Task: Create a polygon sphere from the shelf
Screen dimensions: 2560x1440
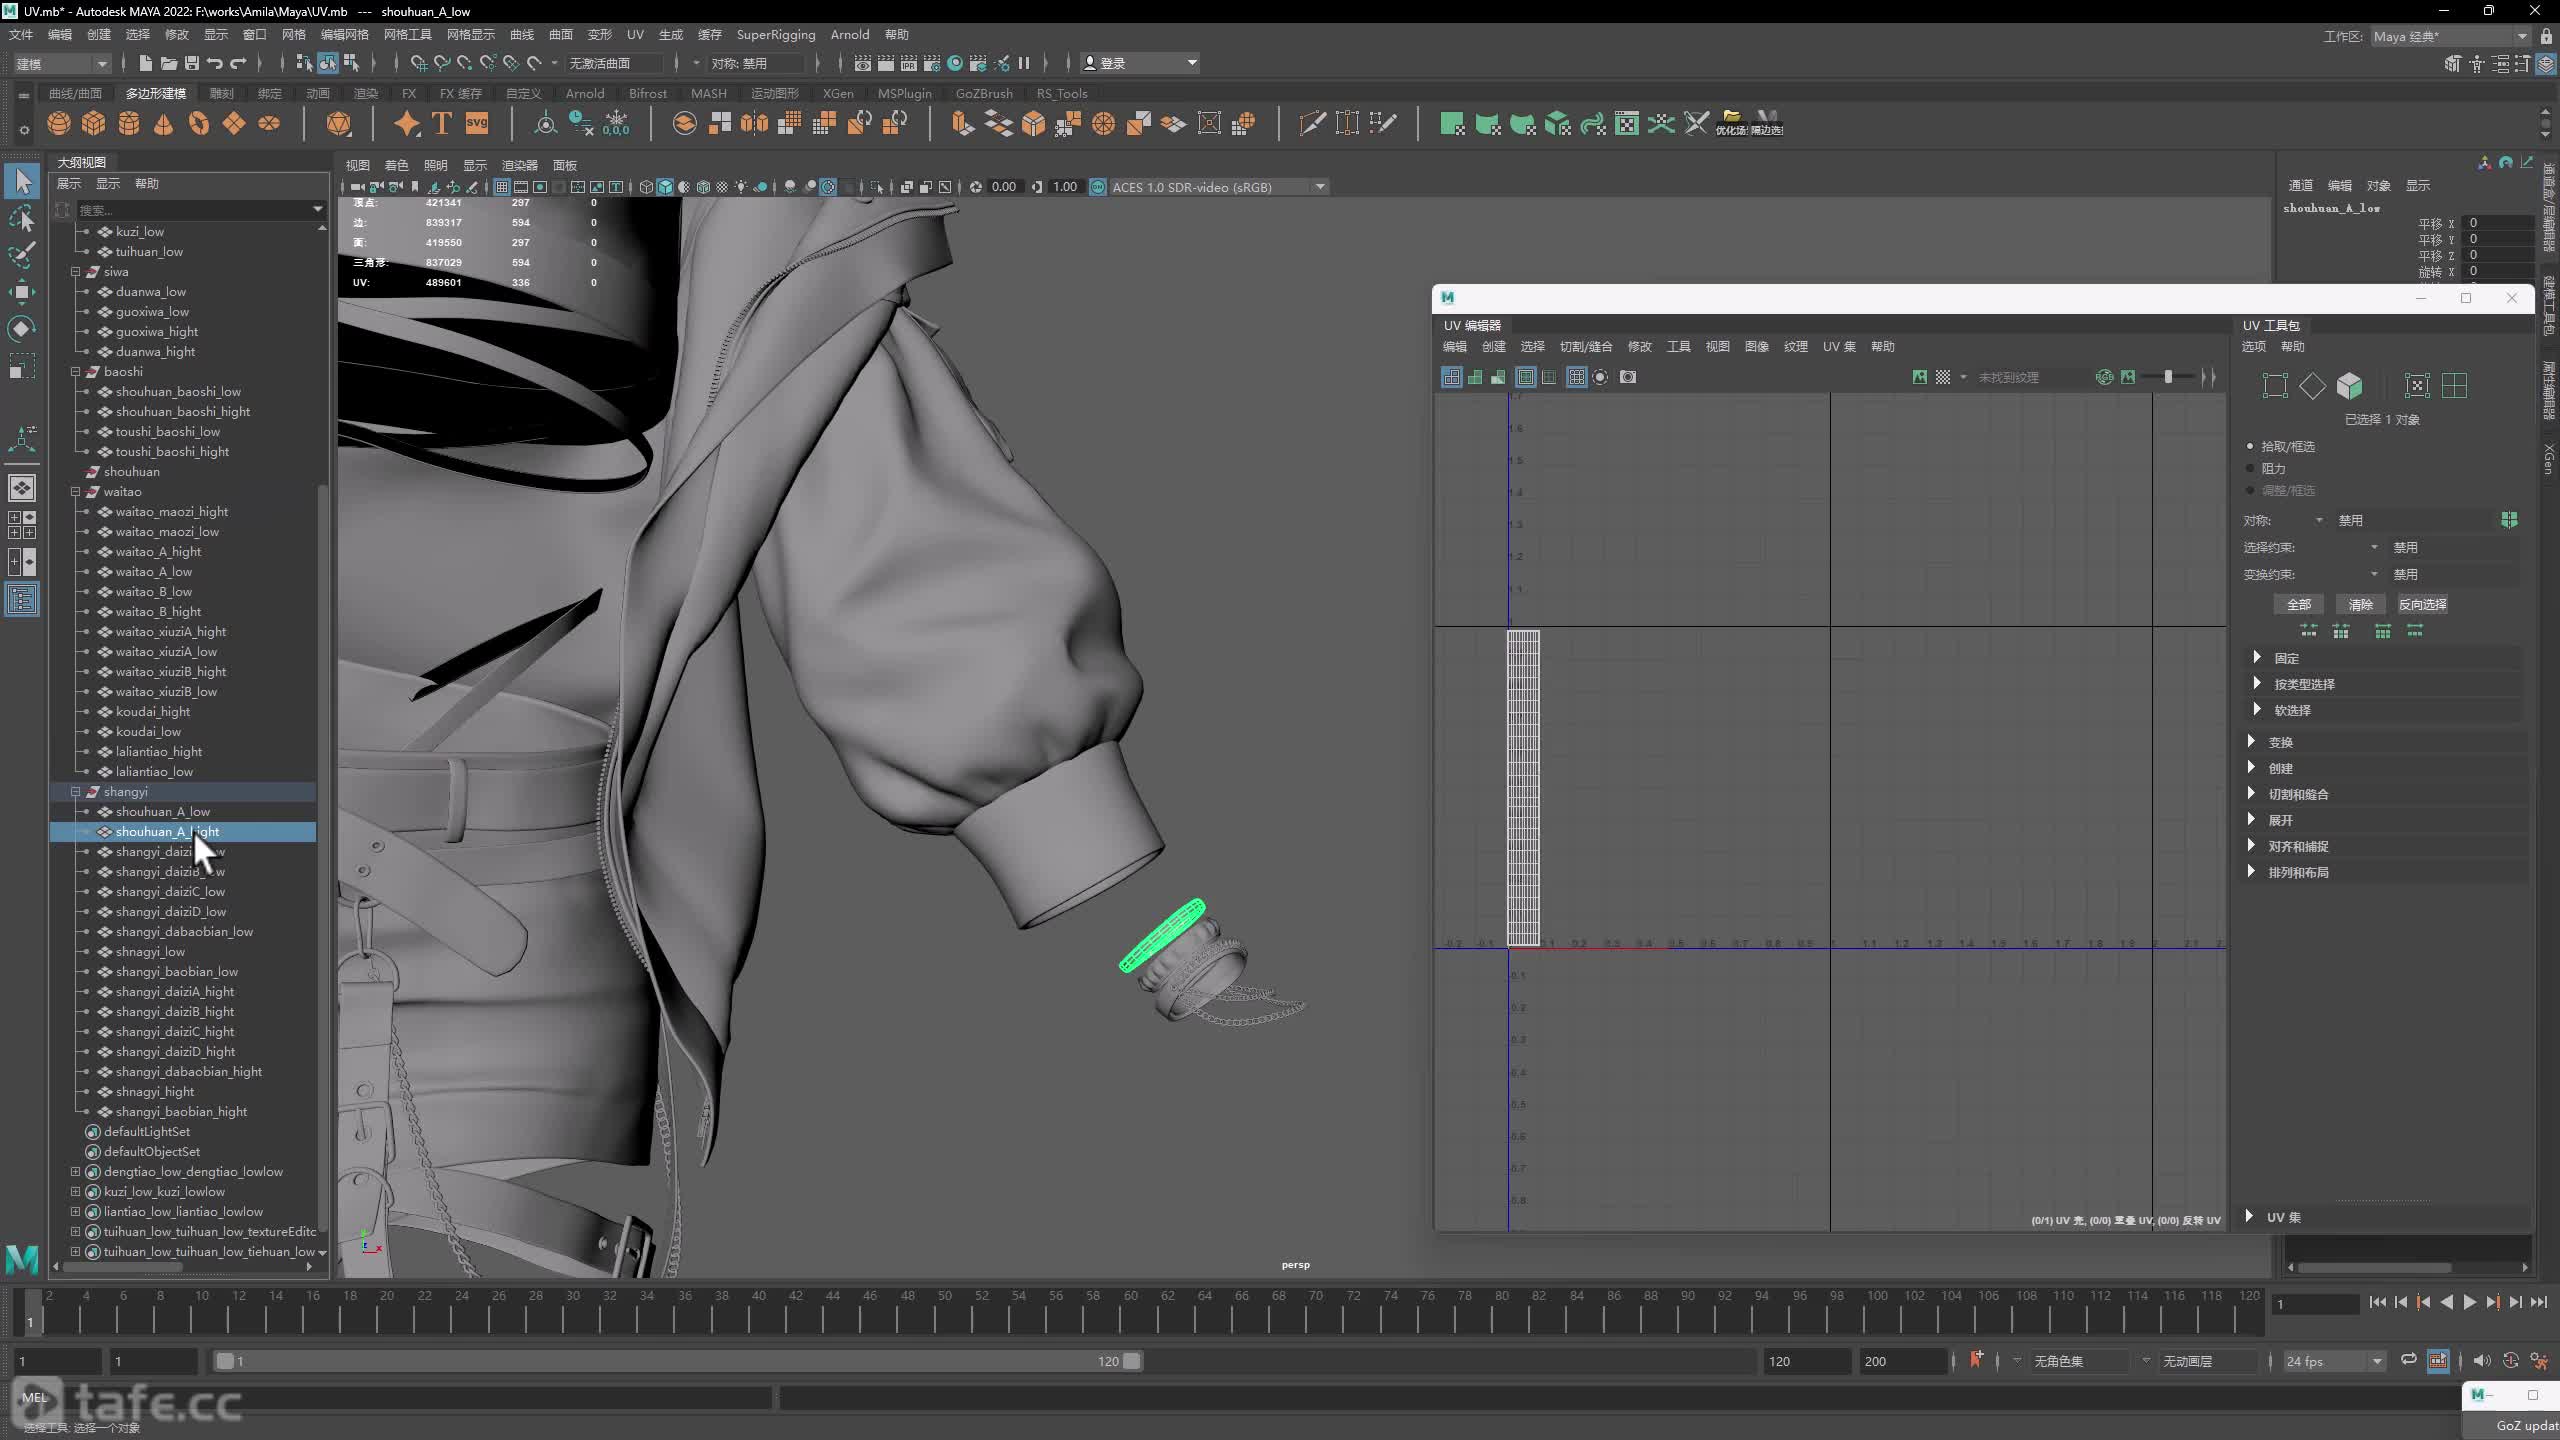Action: click(59, 123)
